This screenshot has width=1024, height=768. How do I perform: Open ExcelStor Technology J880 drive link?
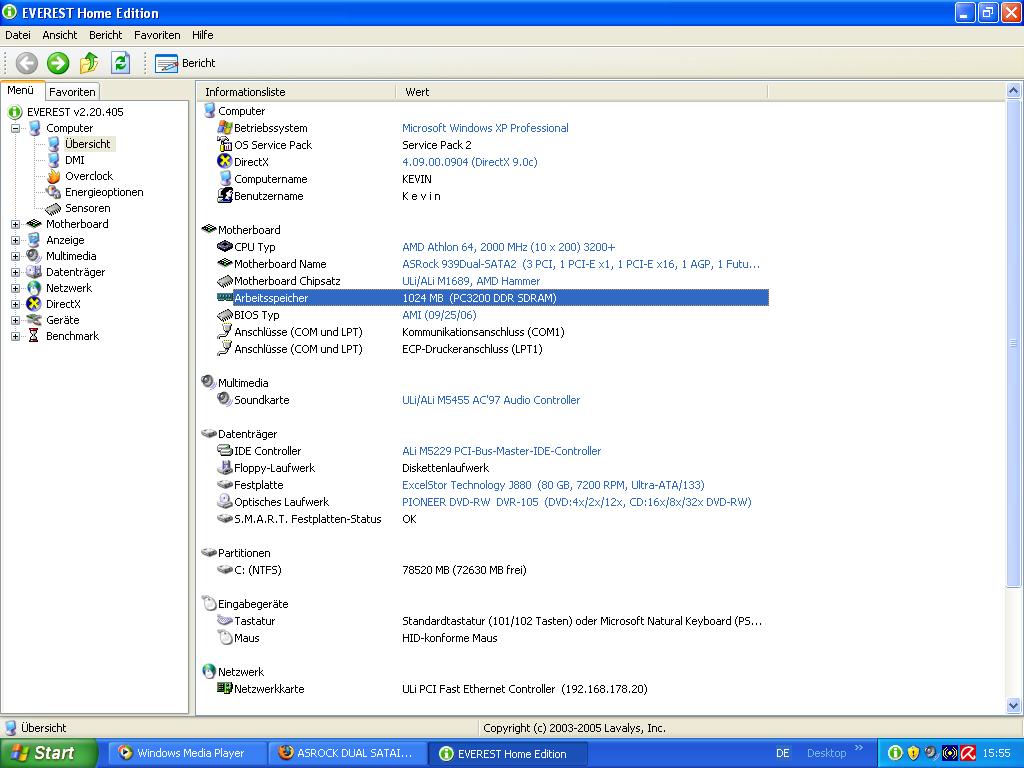pyautogui.click(x=553, y=485)
